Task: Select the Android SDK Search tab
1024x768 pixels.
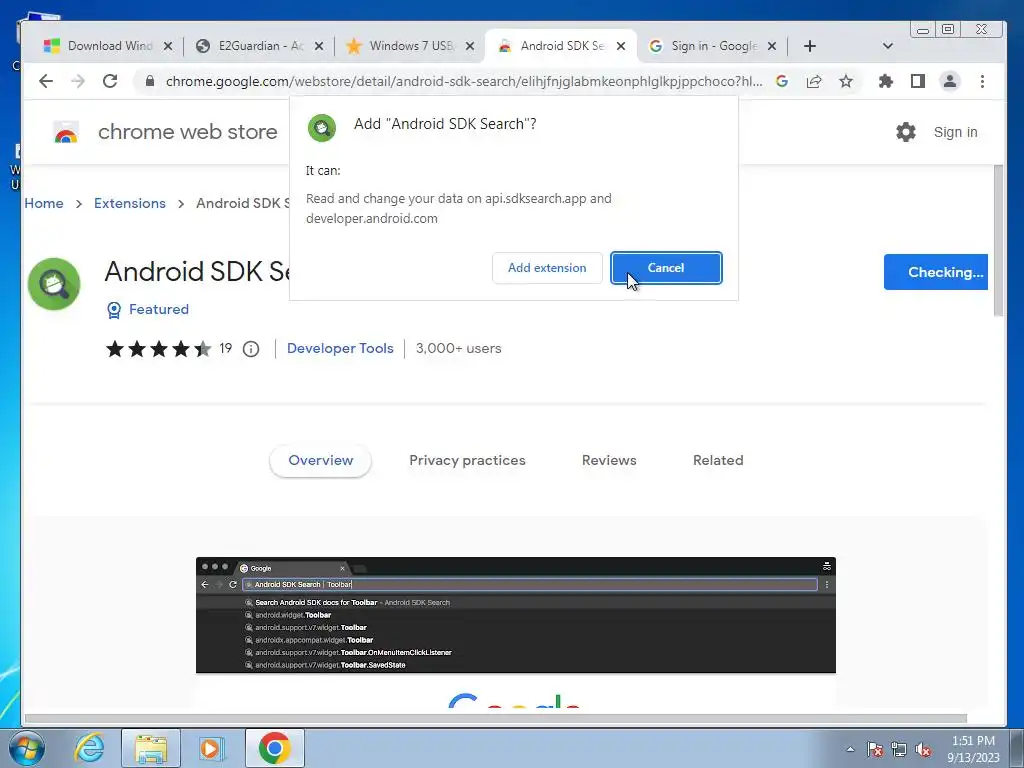Action: (x=551, y=46)
